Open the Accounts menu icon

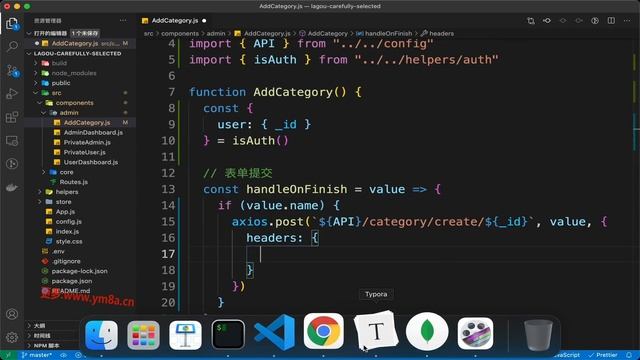[12, 314]
